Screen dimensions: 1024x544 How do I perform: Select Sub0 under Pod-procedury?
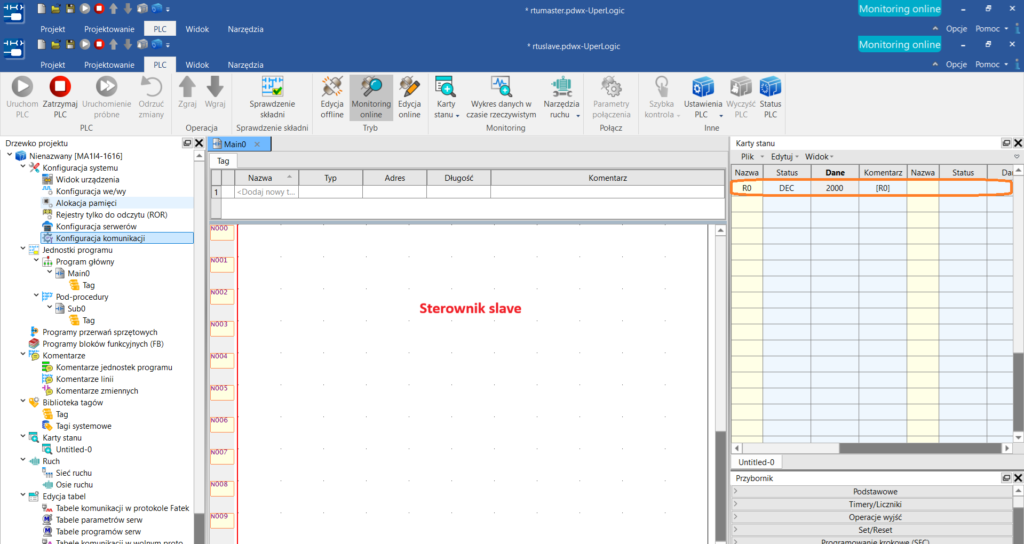point(76,308)
